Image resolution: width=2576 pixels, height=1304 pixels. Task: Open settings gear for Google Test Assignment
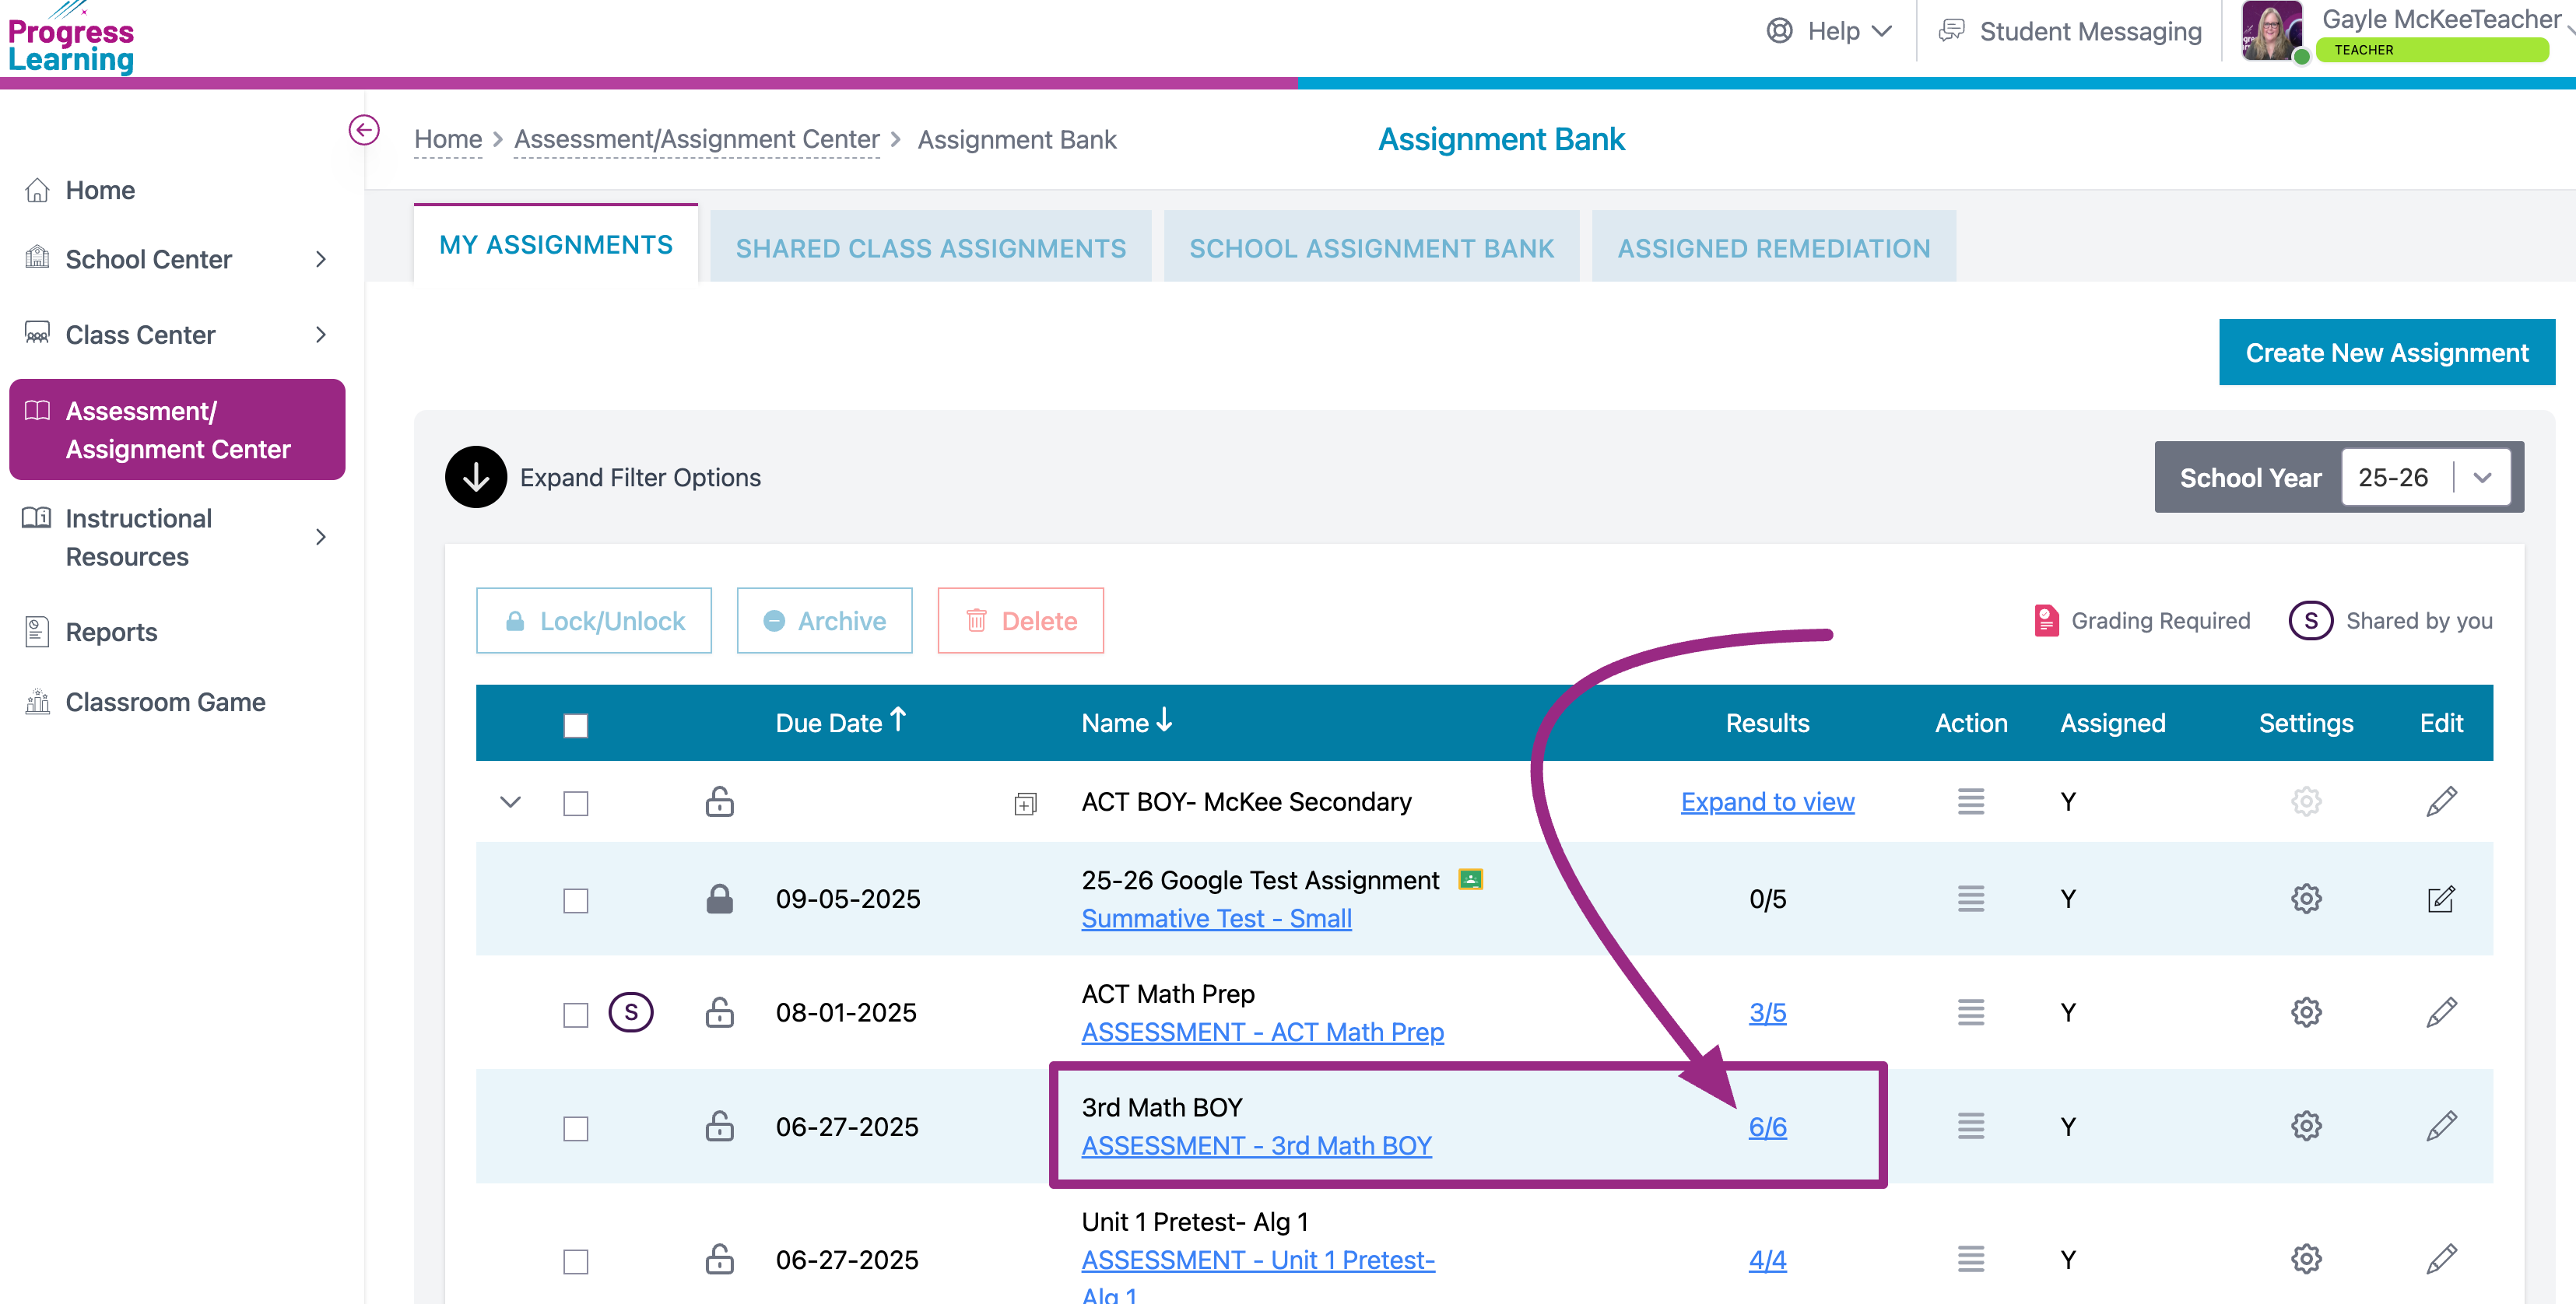click(x=2306, y=899)
